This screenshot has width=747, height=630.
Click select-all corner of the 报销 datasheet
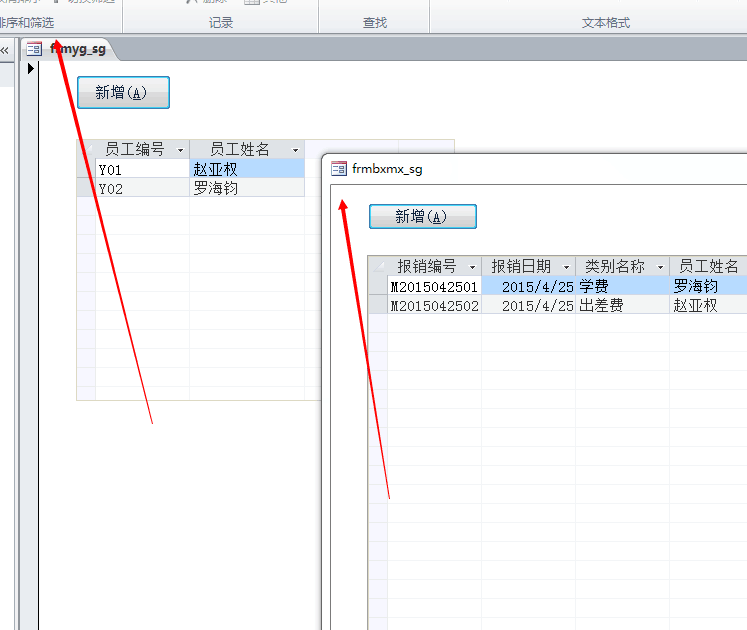(377, 266)
